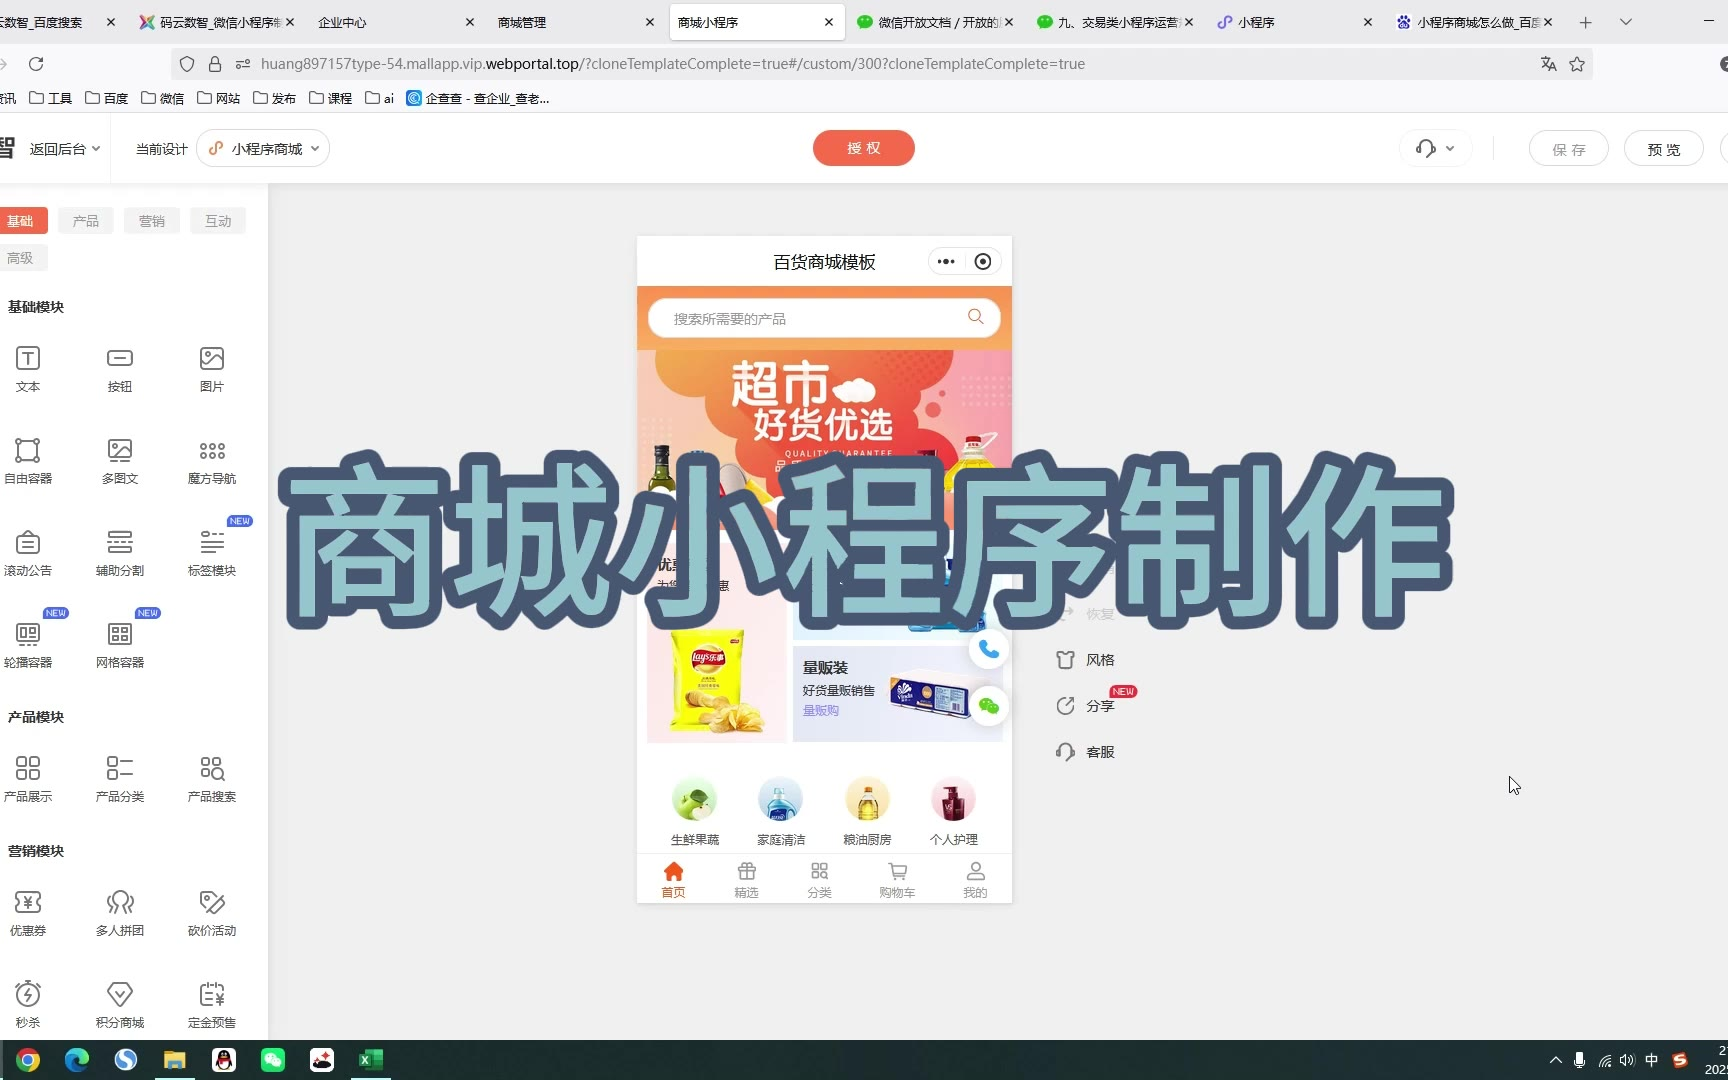Insert the 滚动公告 announcement module
The height and width of the screenshot is (1080, 1728).
tap(28, 553)
